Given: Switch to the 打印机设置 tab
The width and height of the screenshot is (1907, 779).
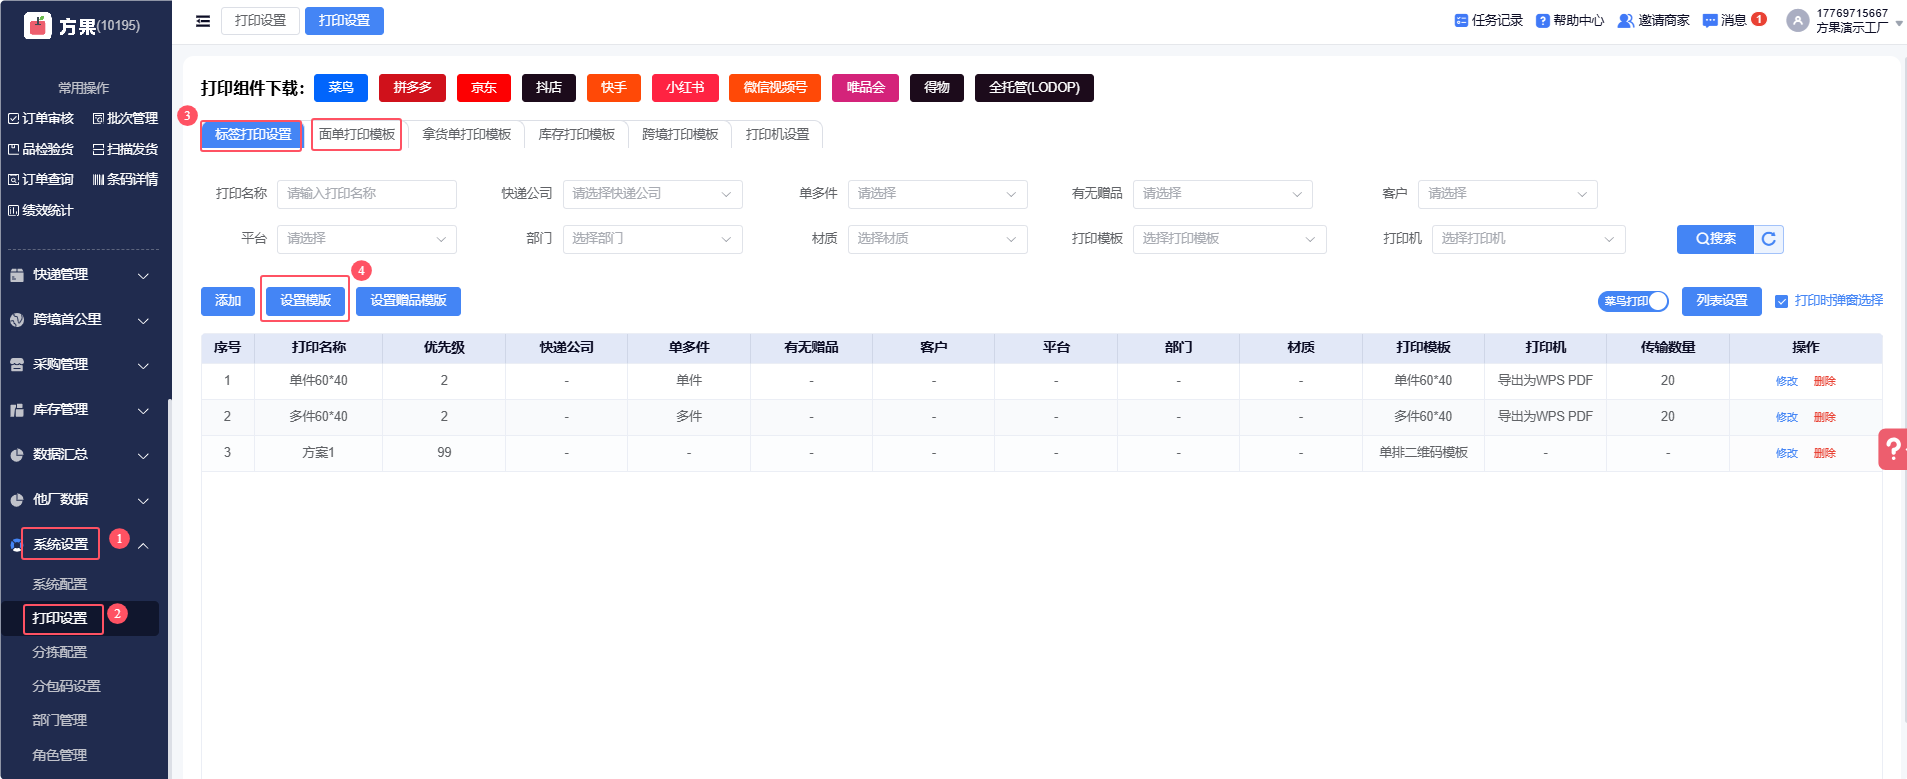Looking at the screenshot, I should [x=777, y=134].
